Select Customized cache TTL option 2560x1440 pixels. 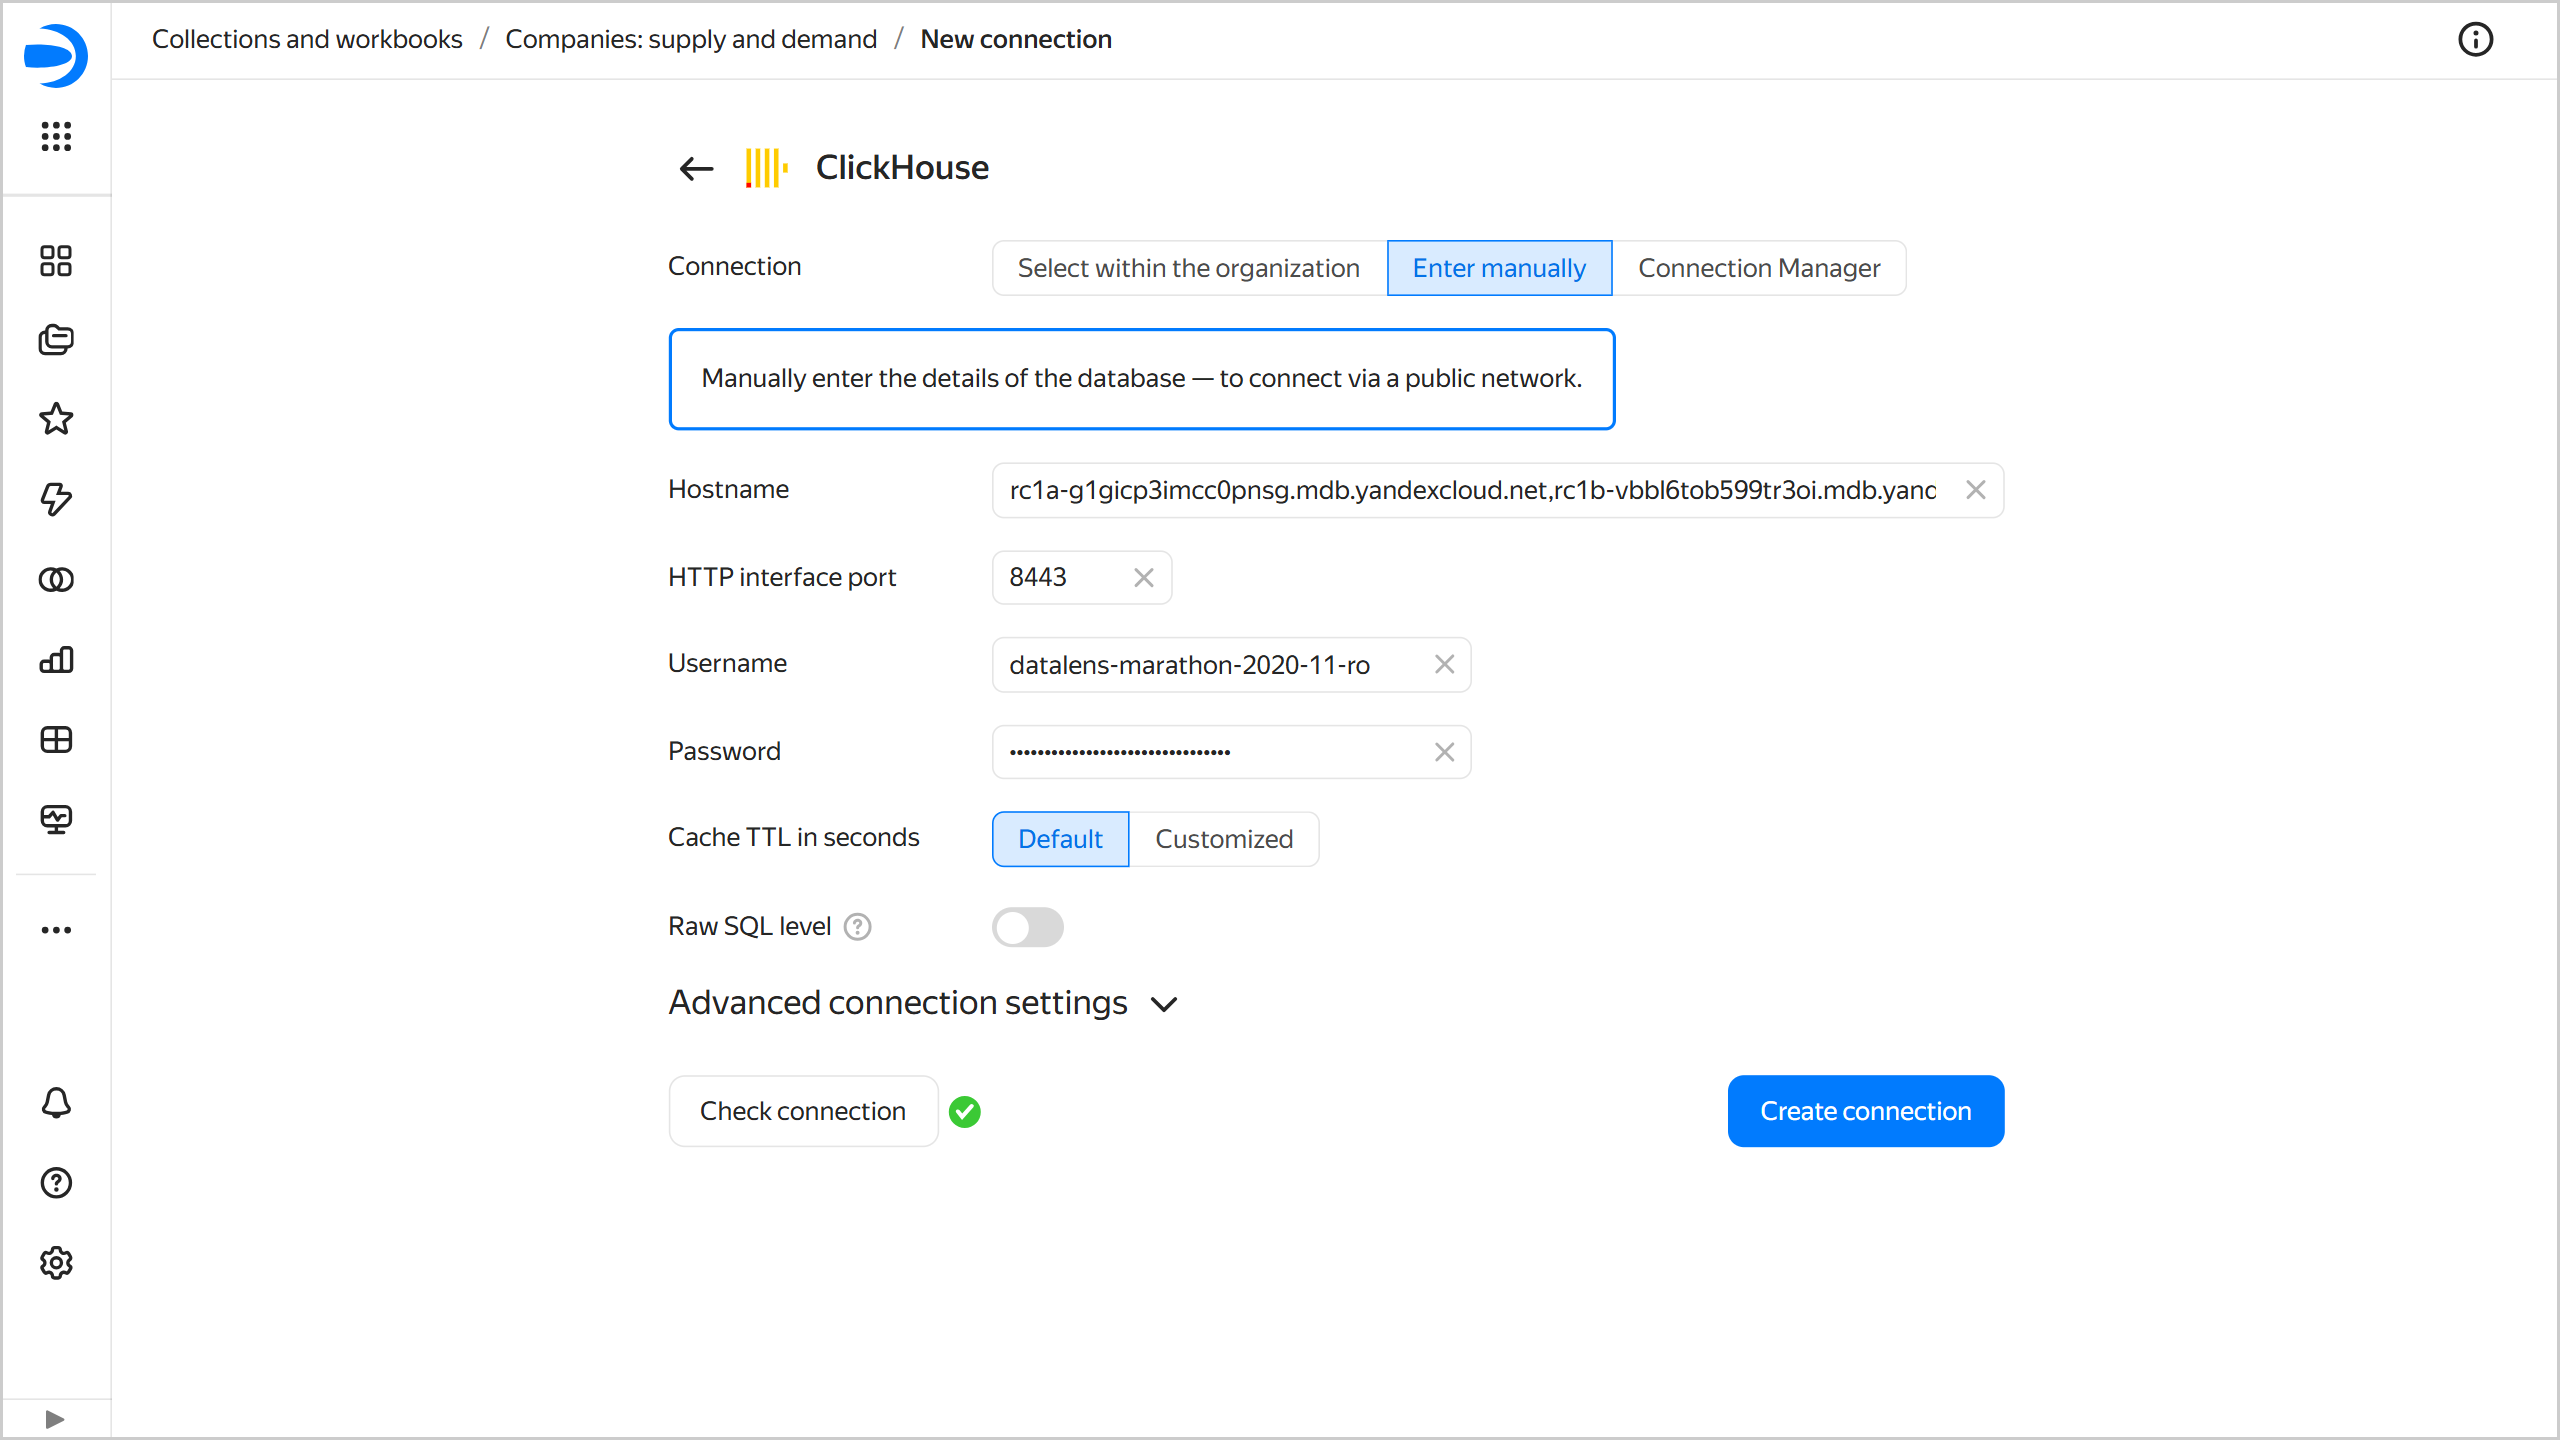coord(1223,839)
